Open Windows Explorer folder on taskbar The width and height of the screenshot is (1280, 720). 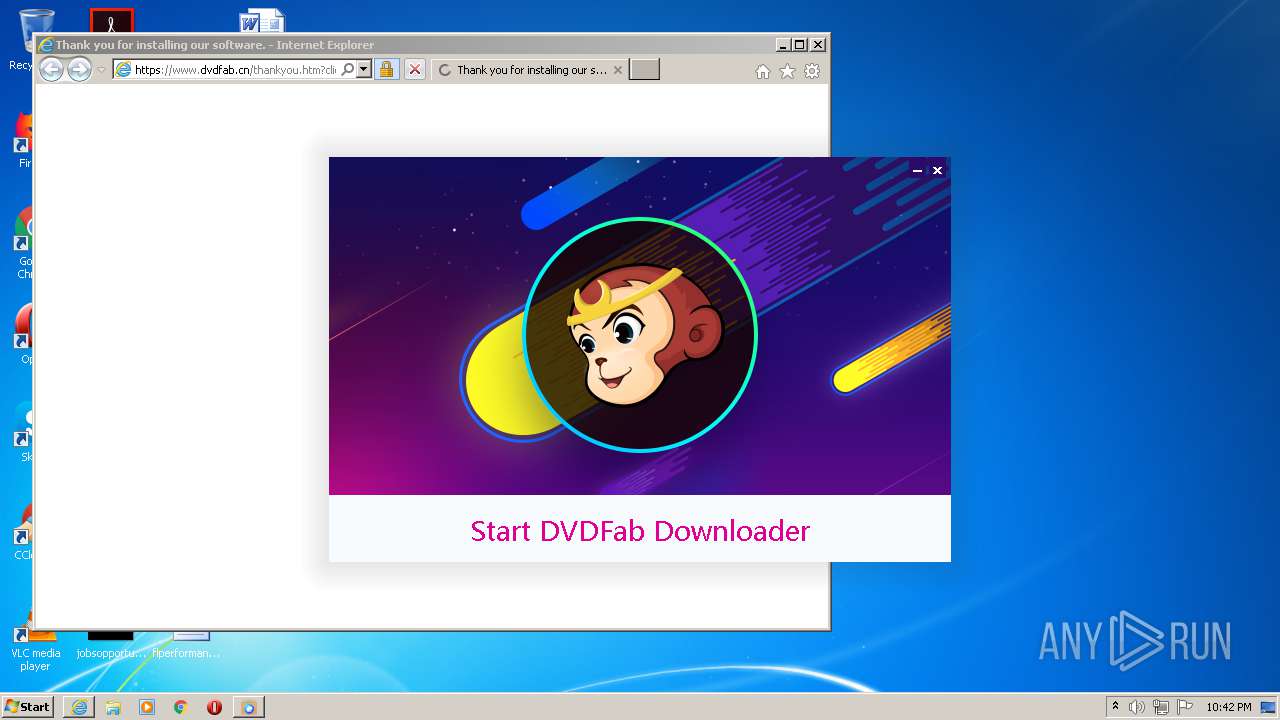[x=113, y=707]
